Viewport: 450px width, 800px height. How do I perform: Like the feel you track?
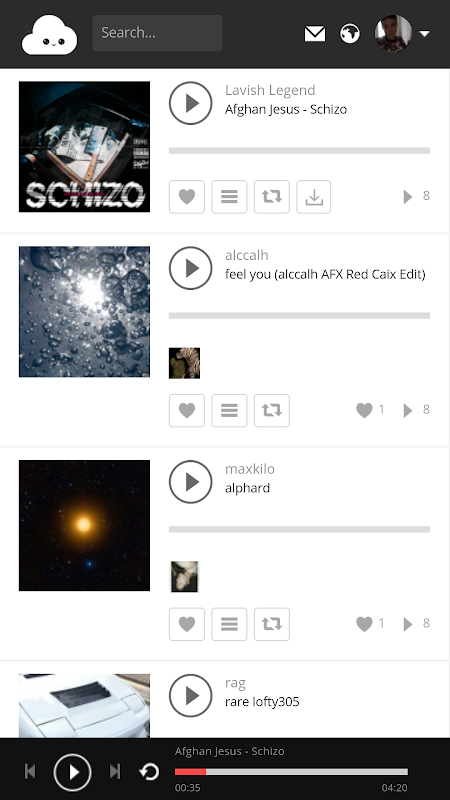click(187, 410)
